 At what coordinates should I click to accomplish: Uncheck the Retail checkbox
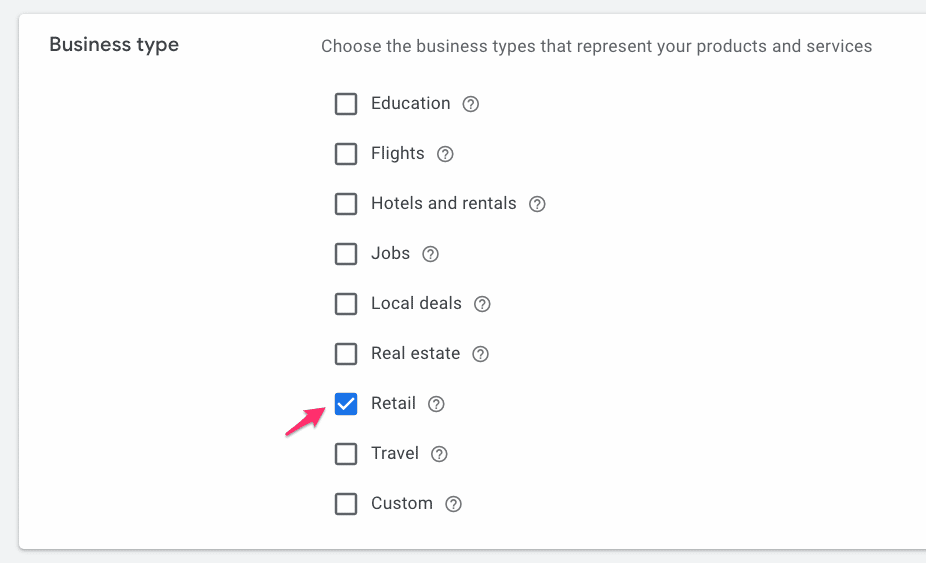(x=346, y=404)
